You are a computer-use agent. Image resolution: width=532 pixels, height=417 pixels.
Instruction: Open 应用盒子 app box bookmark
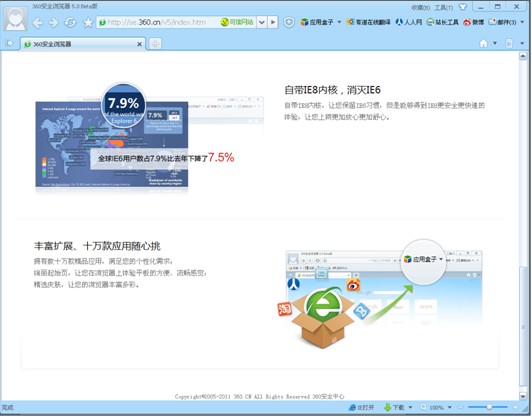[x=317, y=22]
